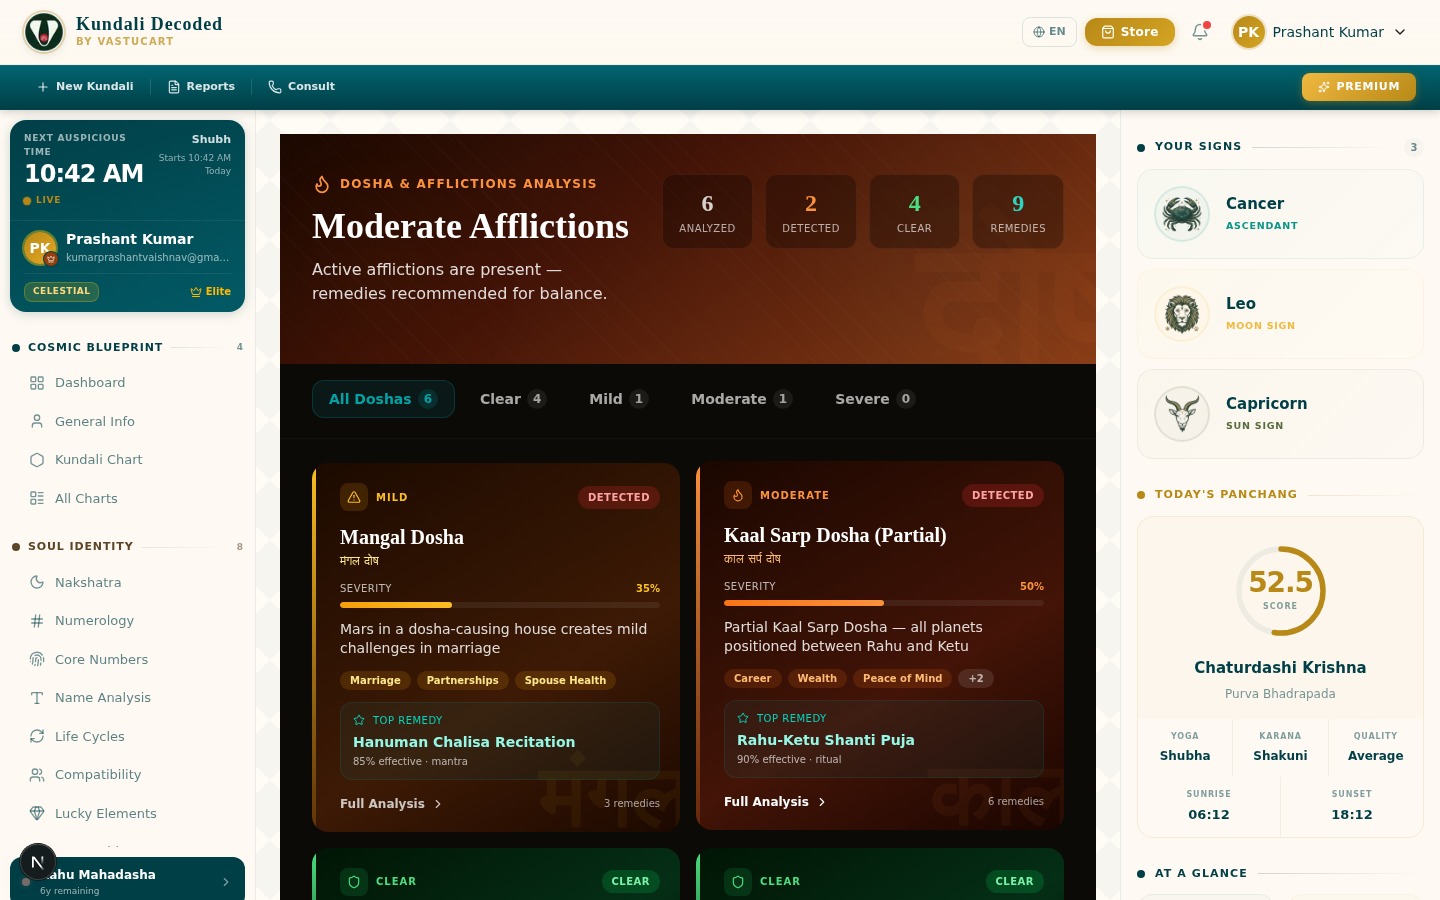Switch to the Moderate doshas tab

point(740,399)
